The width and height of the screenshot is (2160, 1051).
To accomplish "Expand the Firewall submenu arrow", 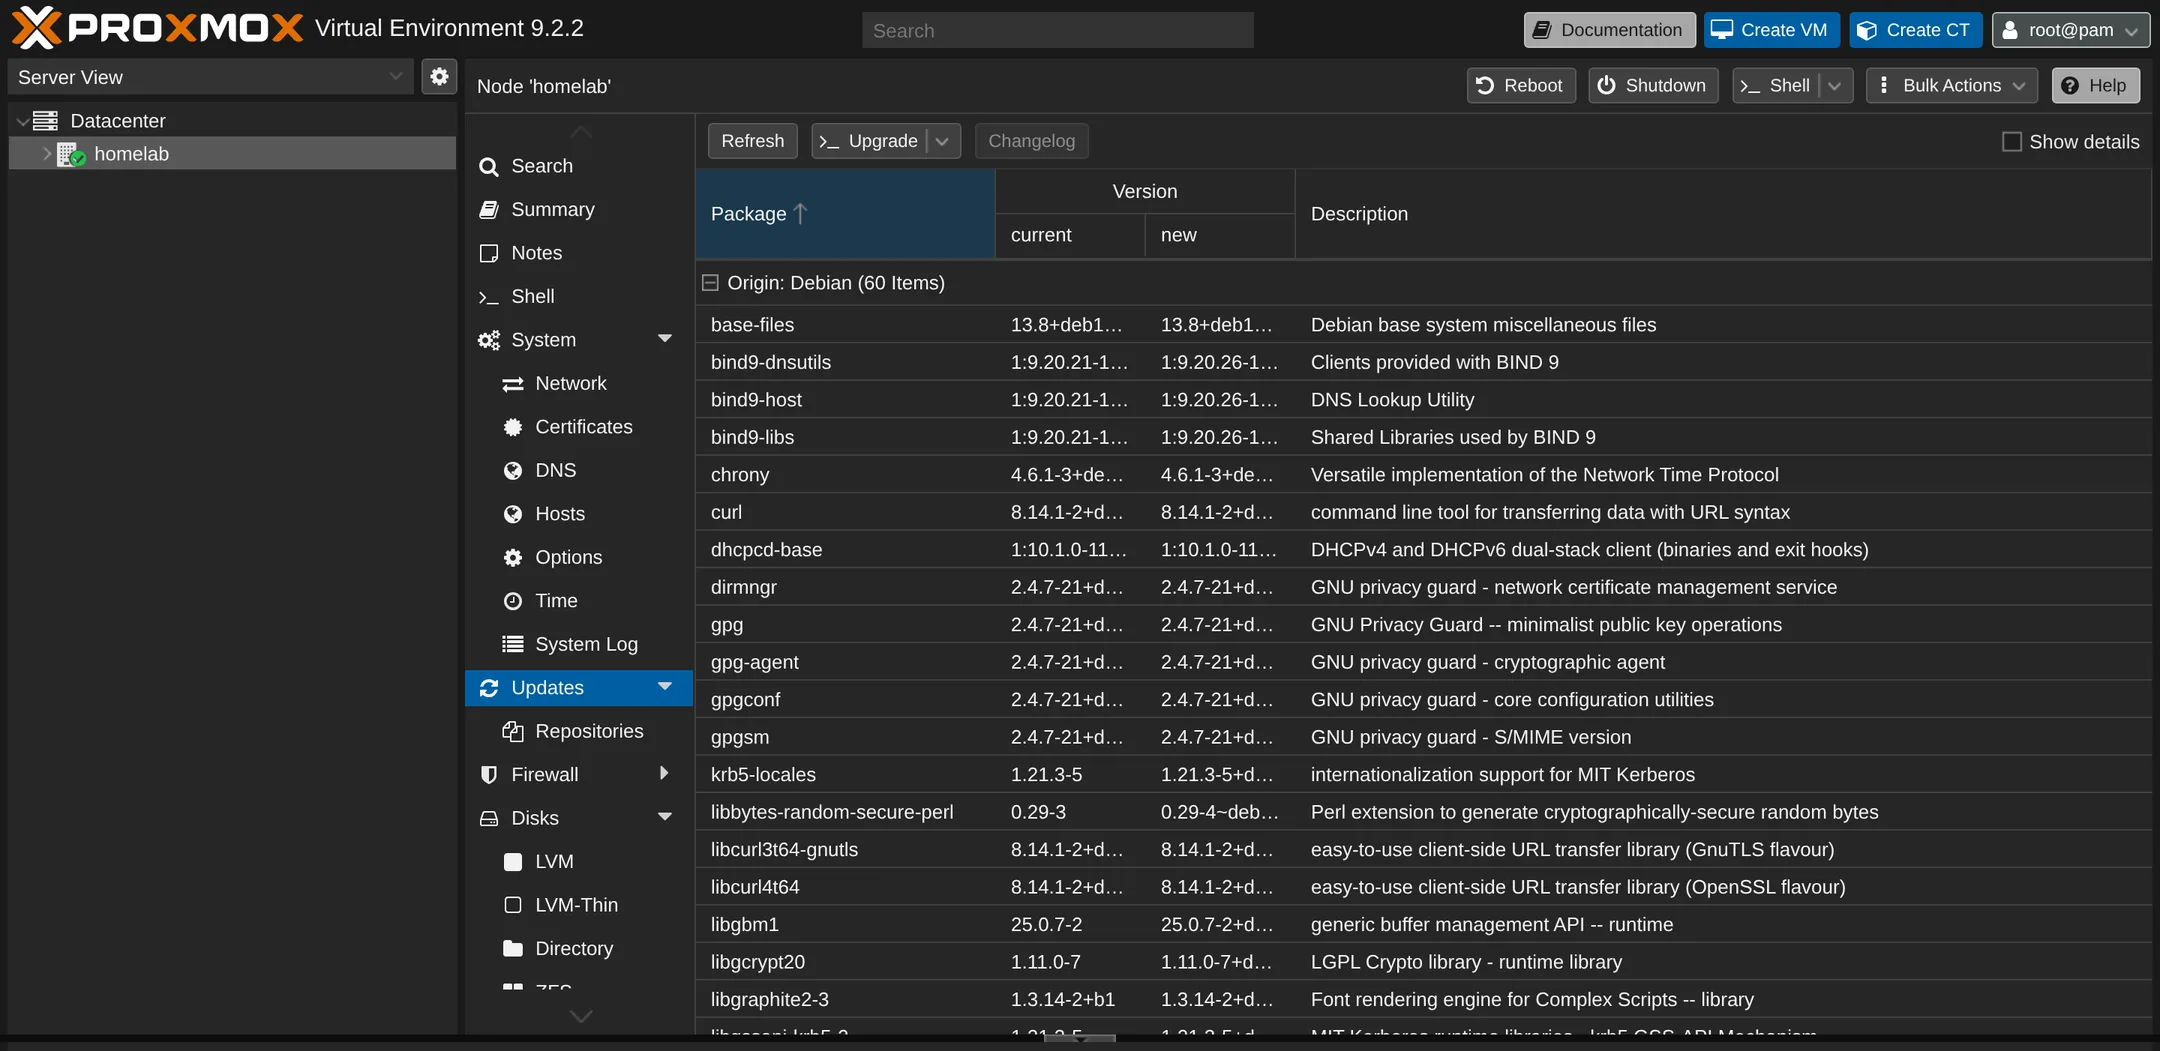I will click(664, 774).
